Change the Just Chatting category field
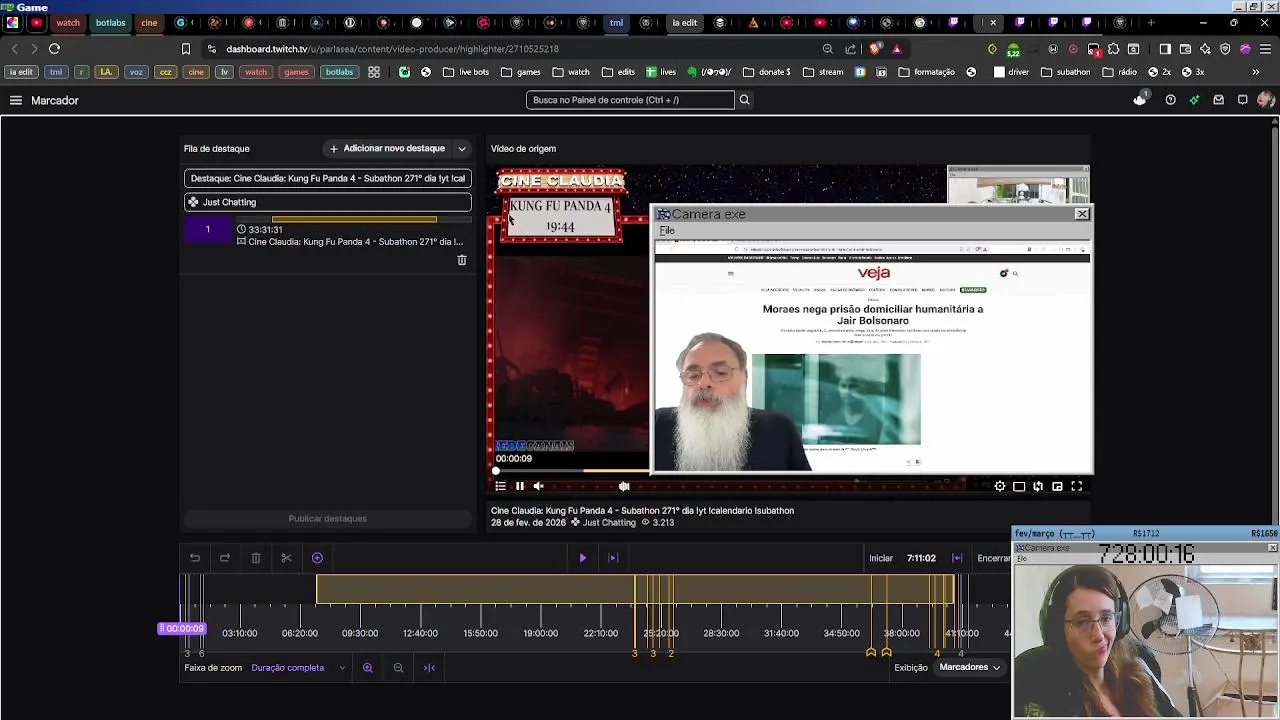The width and height of the screenshot is (1280, 720). (x=328, y=202)
